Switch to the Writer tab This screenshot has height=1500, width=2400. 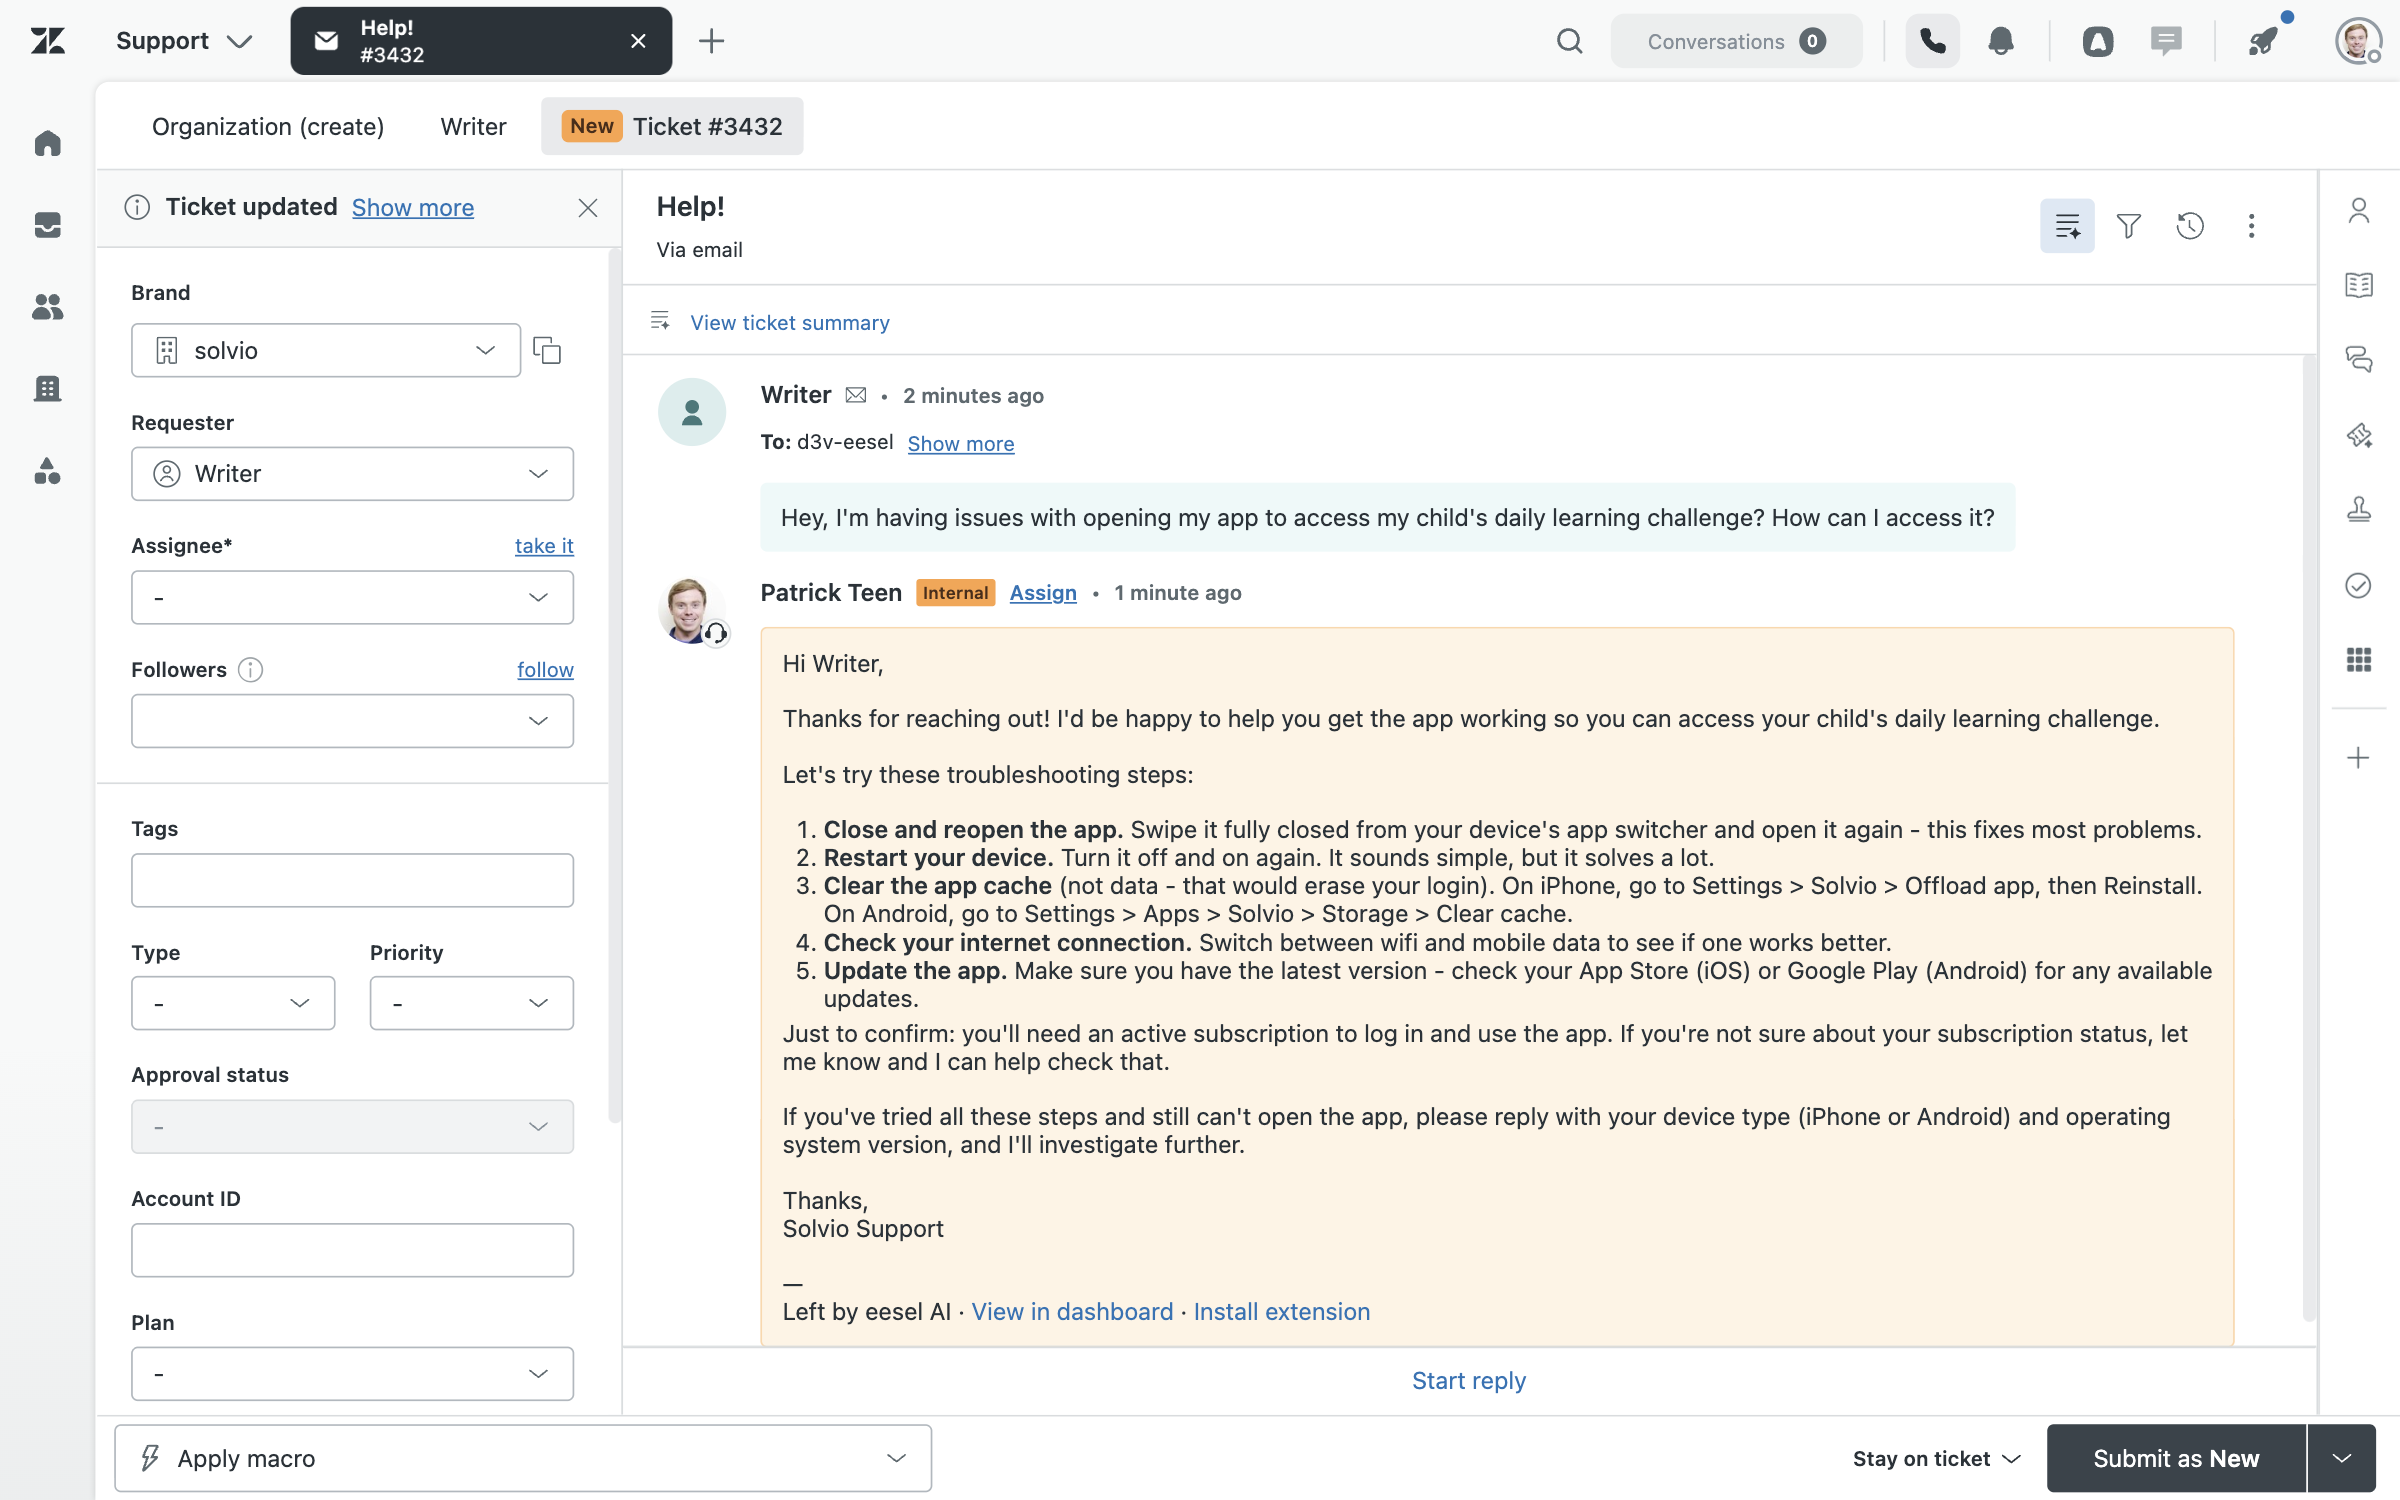[473, 126]
